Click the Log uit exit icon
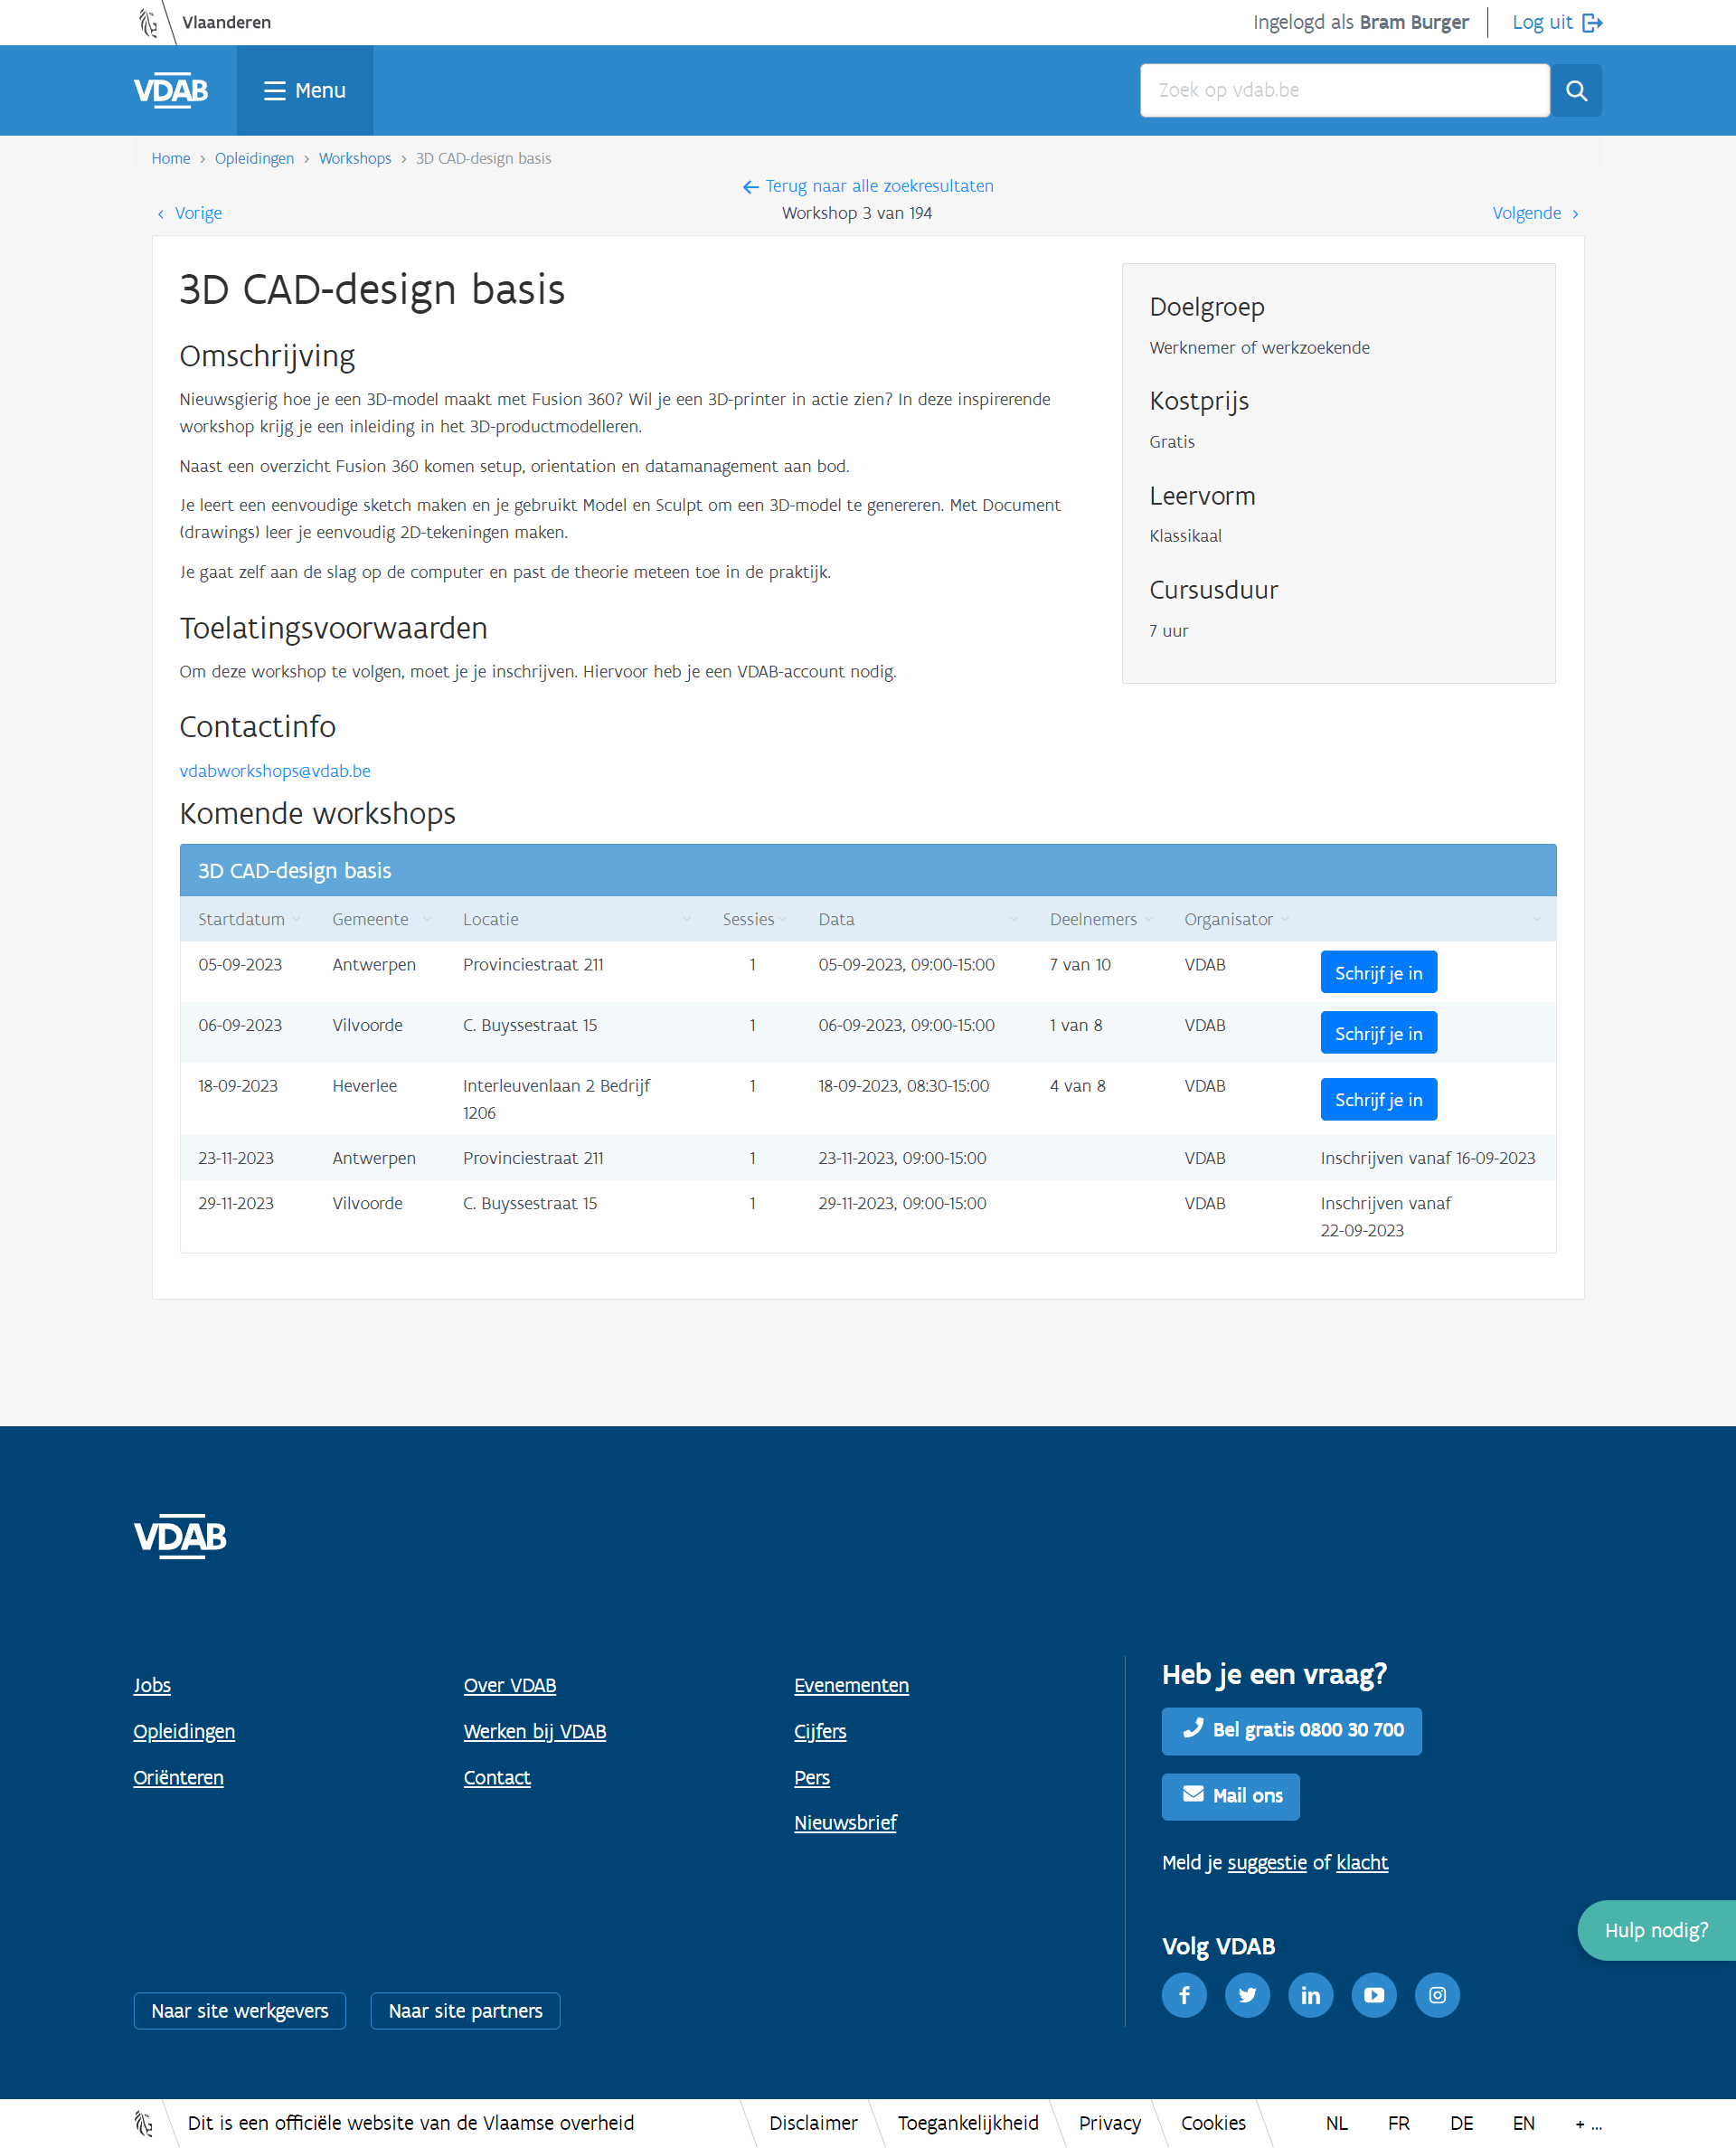This screenshot has width=1736, height=2148. click(1592, 22)
